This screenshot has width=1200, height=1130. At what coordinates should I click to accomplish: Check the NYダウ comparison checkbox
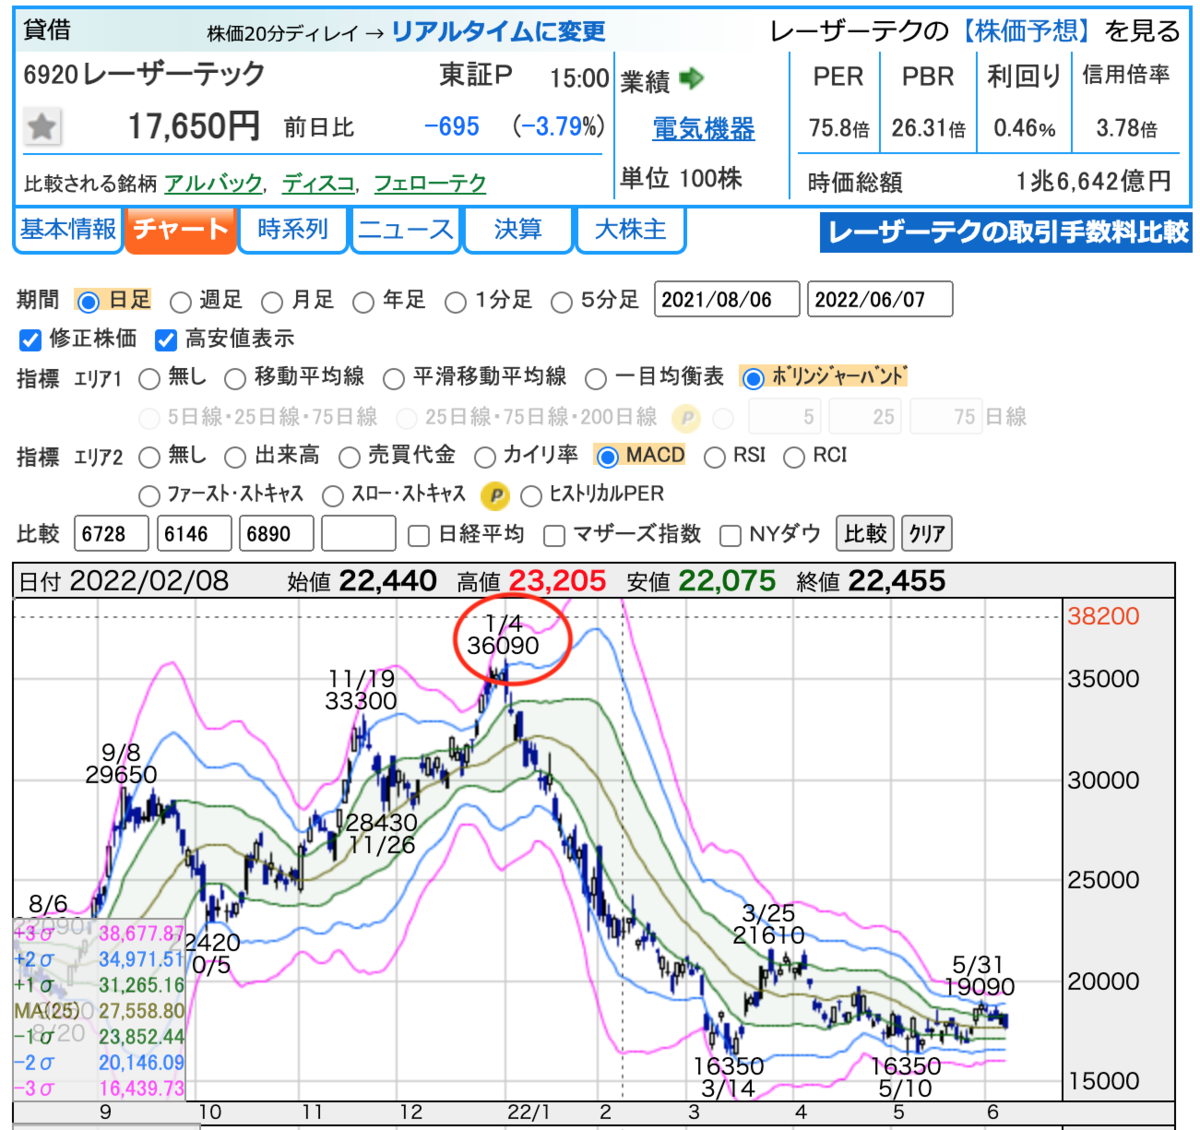pos(731,535)
